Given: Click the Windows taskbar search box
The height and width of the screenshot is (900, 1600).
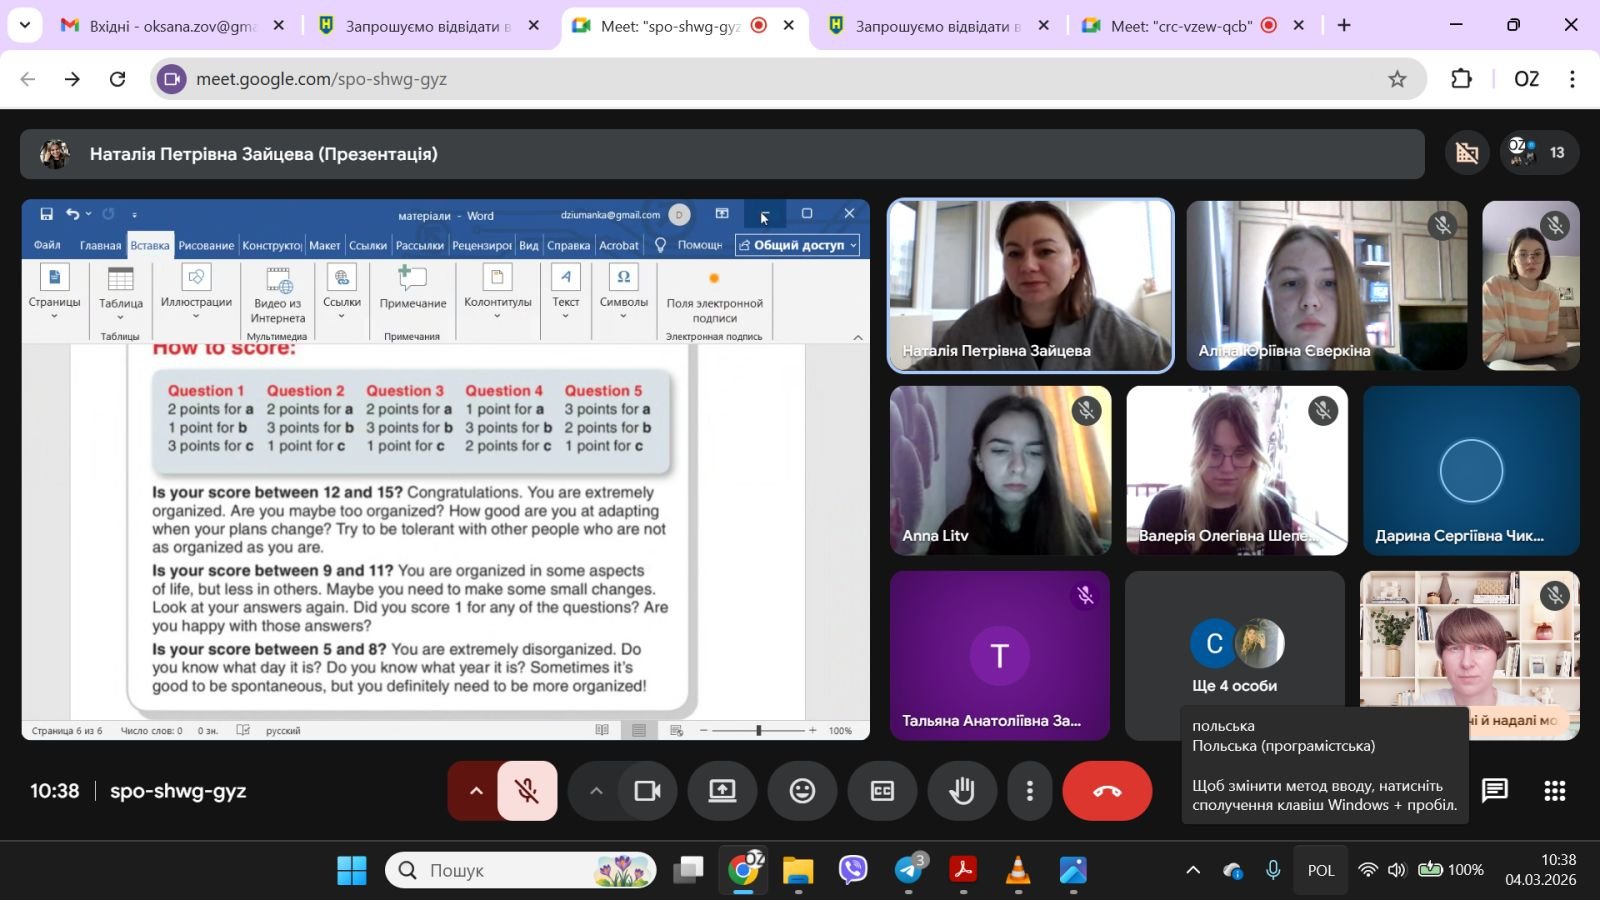Looking at the screenshot, I should coord(521,871).
